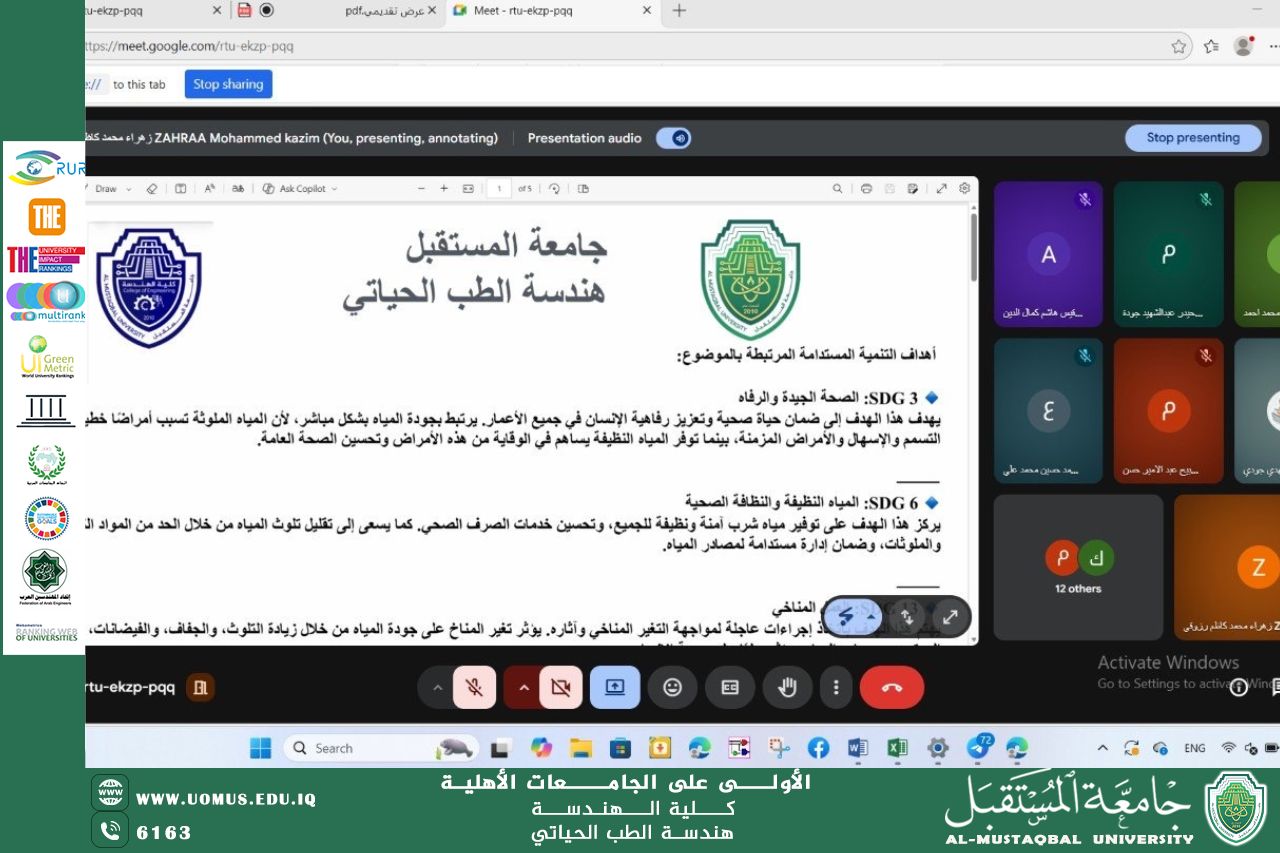Zoom in on the PDF with the plus icon
1280x853 pixels.
pos(443,188)
